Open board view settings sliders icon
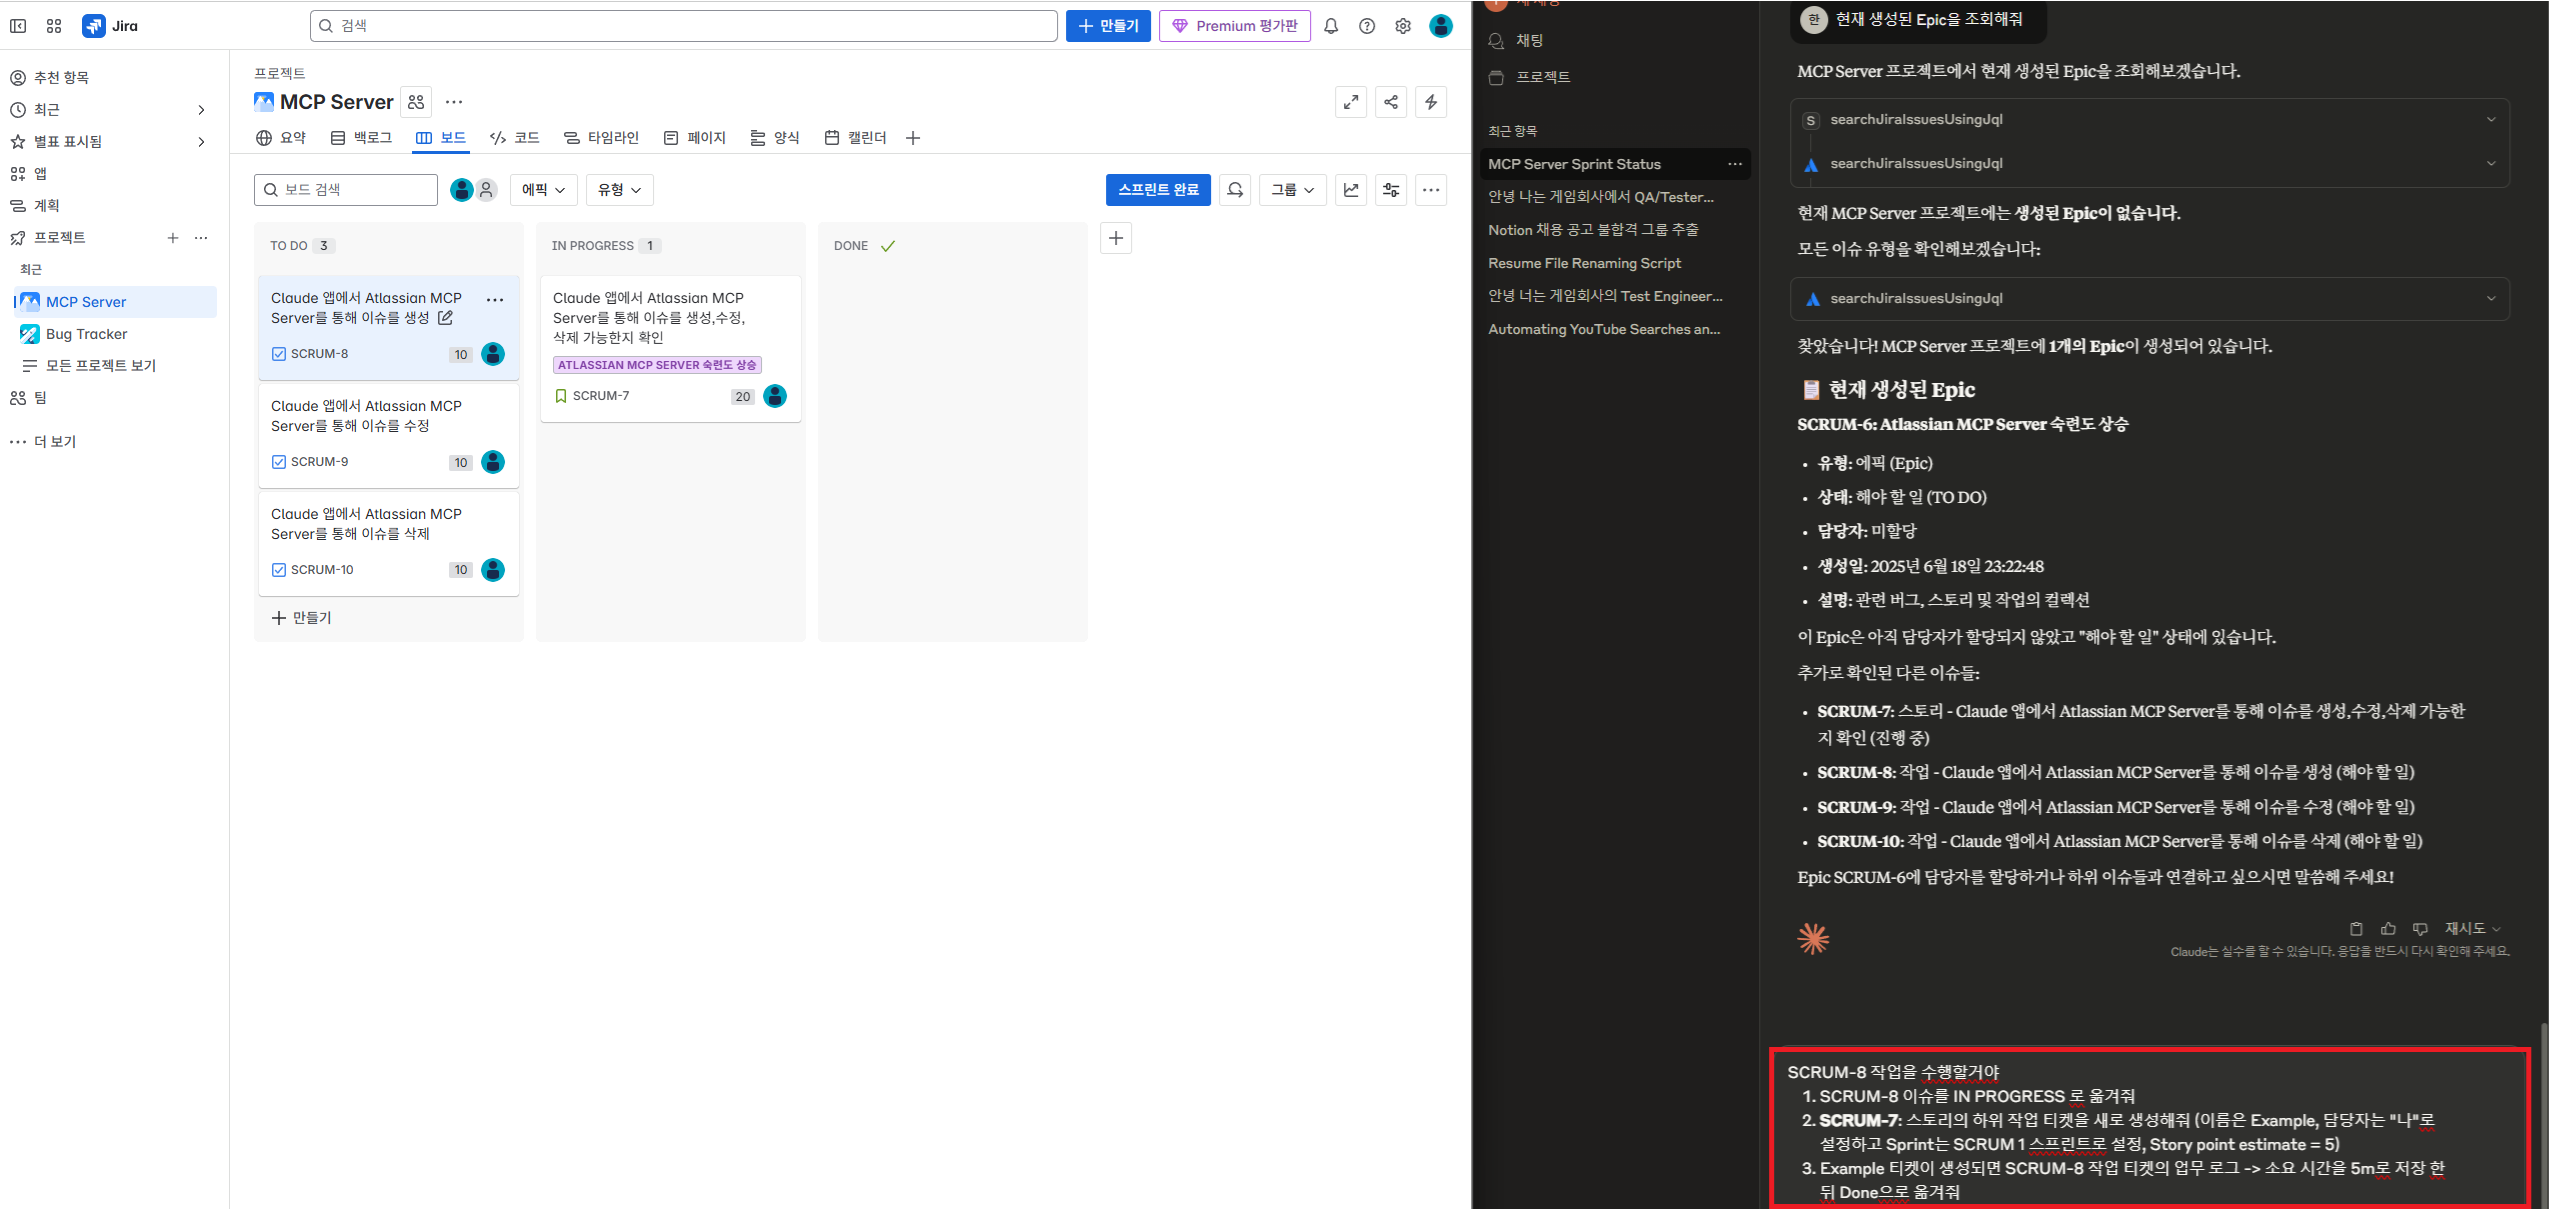Image resolution: width=2549 pixels, height=1209 pixels. [x=1391, y=190]
